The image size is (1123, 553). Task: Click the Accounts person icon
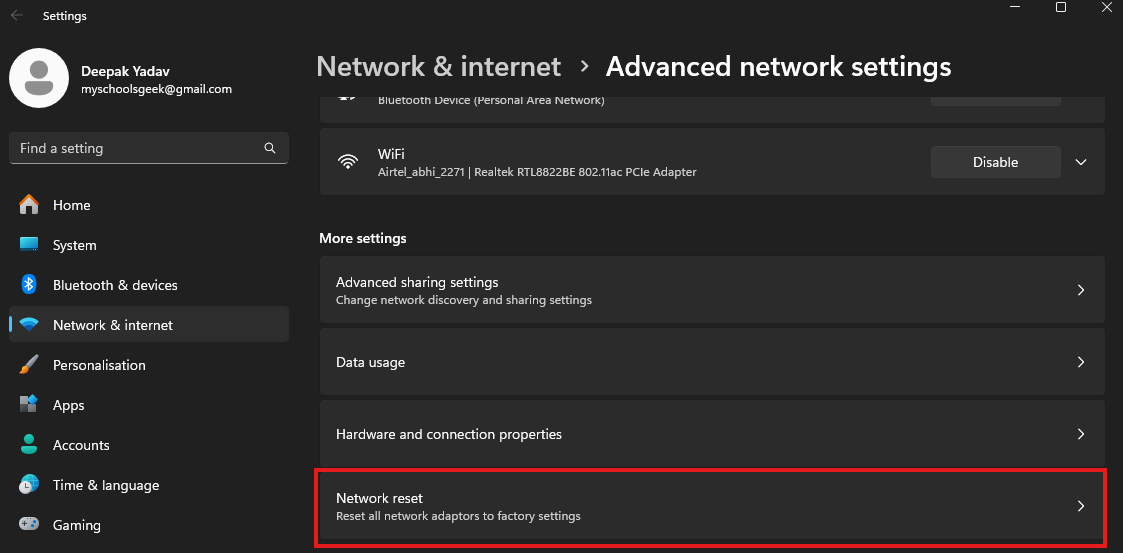[x=29, y=445]
